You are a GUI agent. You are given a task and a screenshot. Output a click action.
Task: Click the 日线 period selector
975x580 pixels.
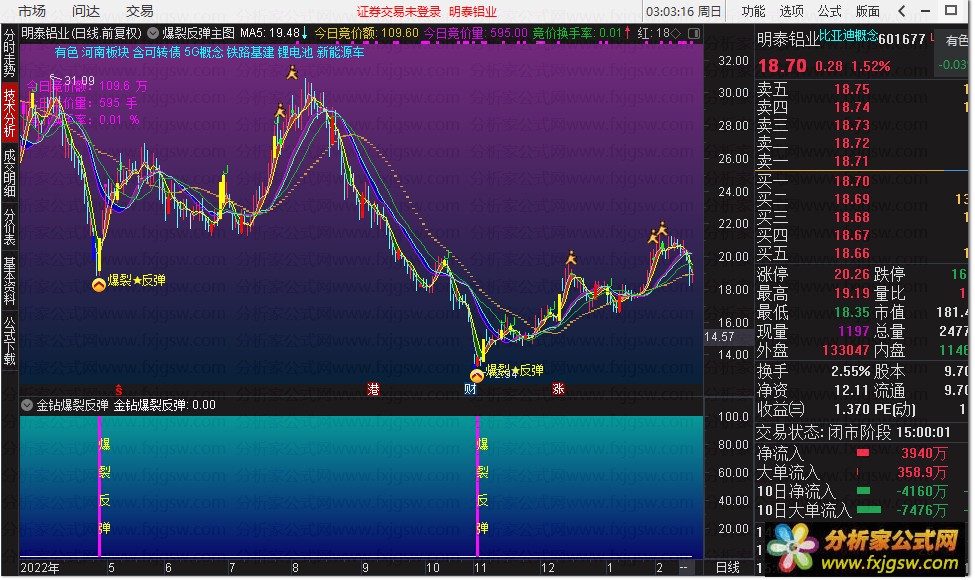[x=728, y=568]
